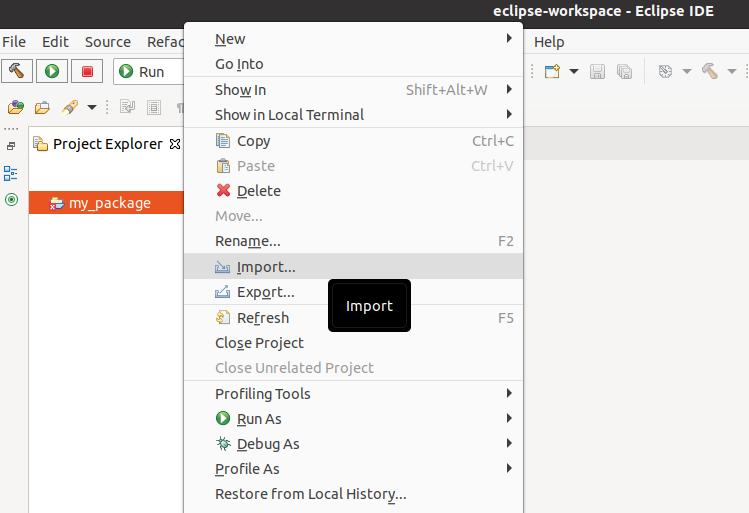
Task: Click the Outline view icon in left strip
Action: coord(11,173)
